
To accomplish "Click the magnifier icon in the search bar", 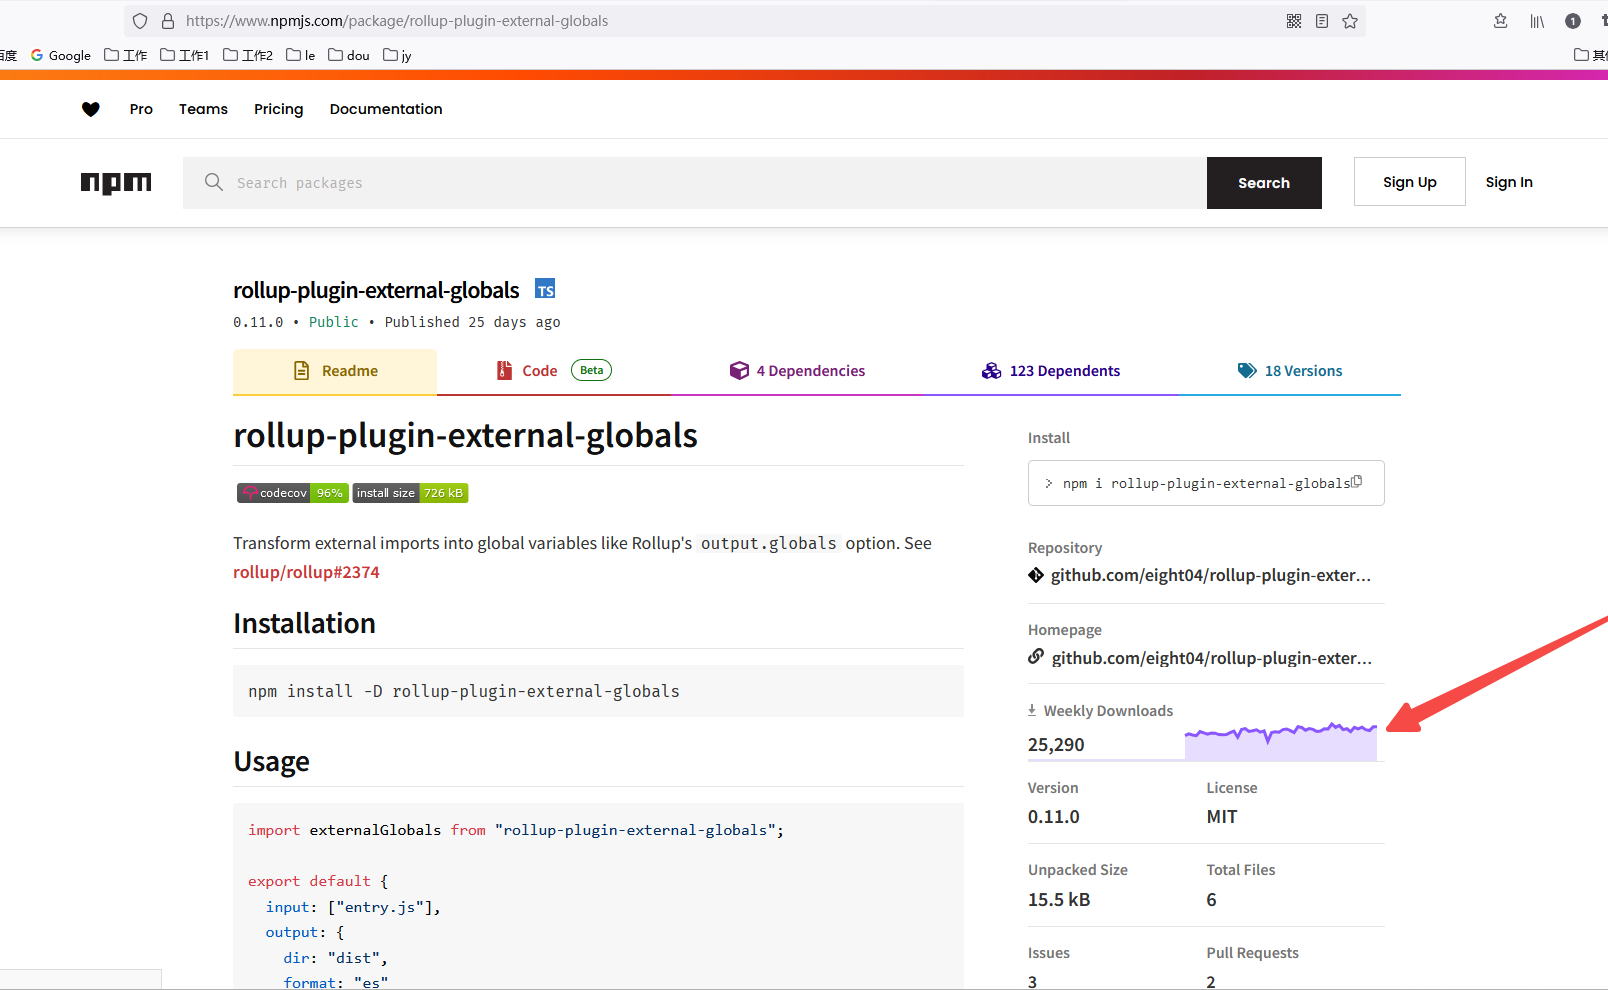I will click(x=214, y=183).
